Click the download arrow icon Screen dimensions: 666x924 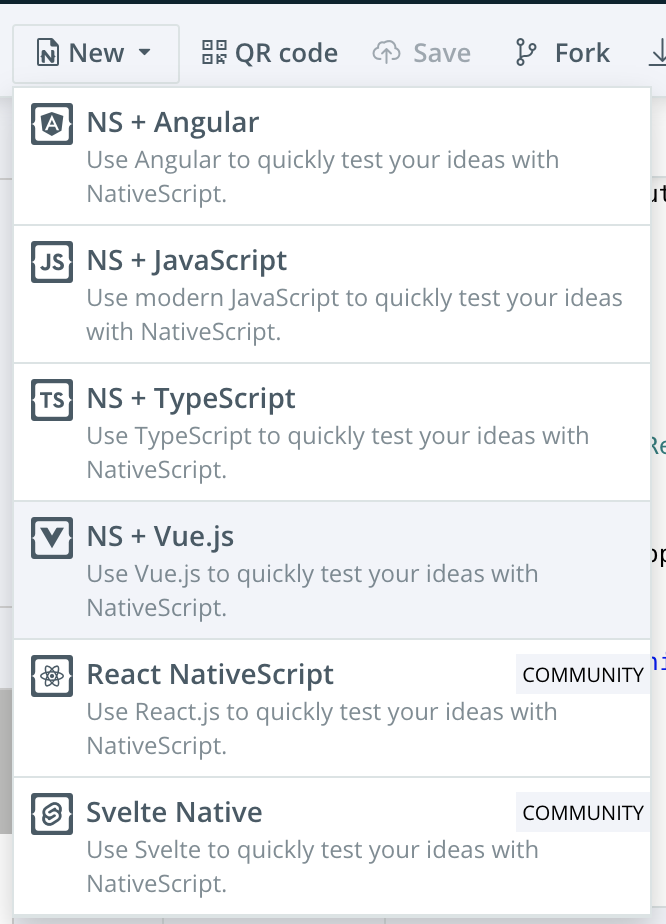coord(658,52)
